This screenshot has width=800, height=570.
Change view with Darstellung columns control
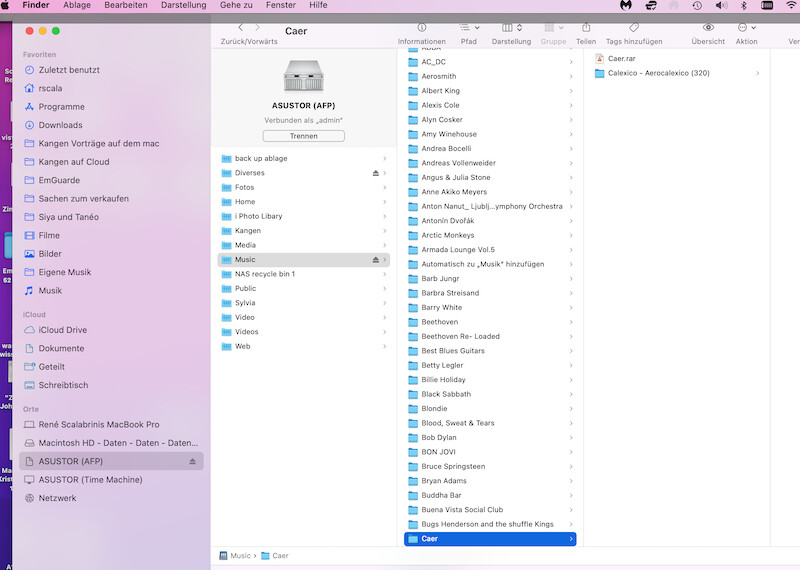coord(512,28)
